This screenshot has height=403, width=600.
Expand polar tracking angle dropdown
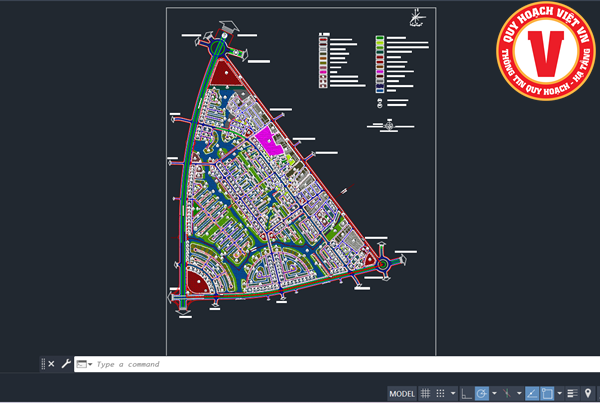[x=494, y=393]
